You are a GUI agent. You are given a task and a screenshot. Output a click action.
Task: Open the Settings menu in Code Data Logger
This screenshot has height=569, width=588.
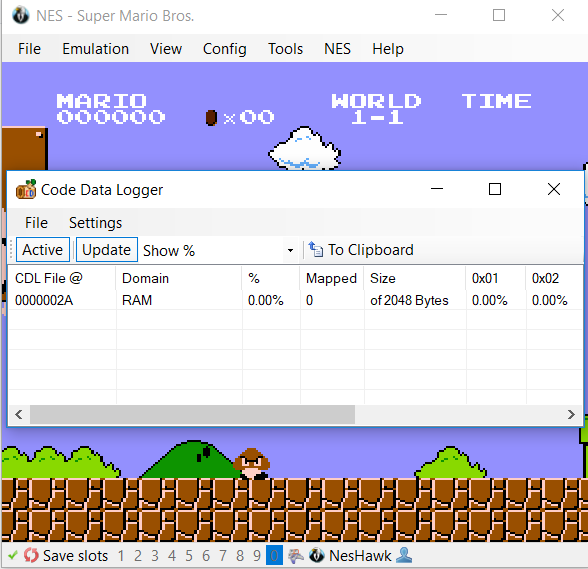[x=96, y=223]
